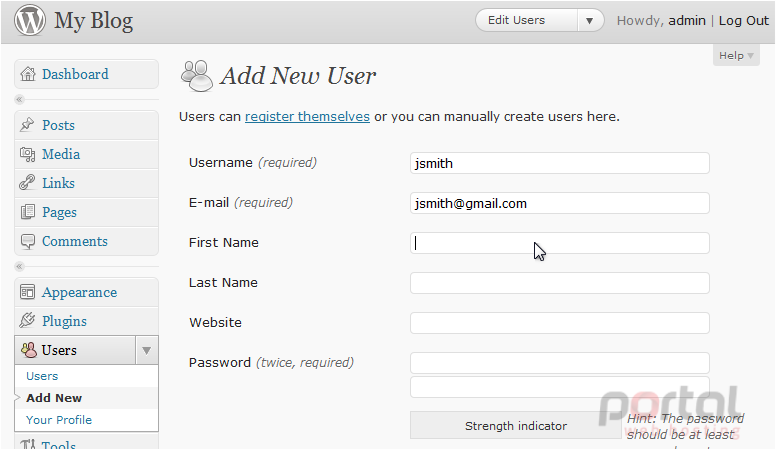Open Your Profile submenu item
This screenshot has width=776, height=450.
[59, 420]
